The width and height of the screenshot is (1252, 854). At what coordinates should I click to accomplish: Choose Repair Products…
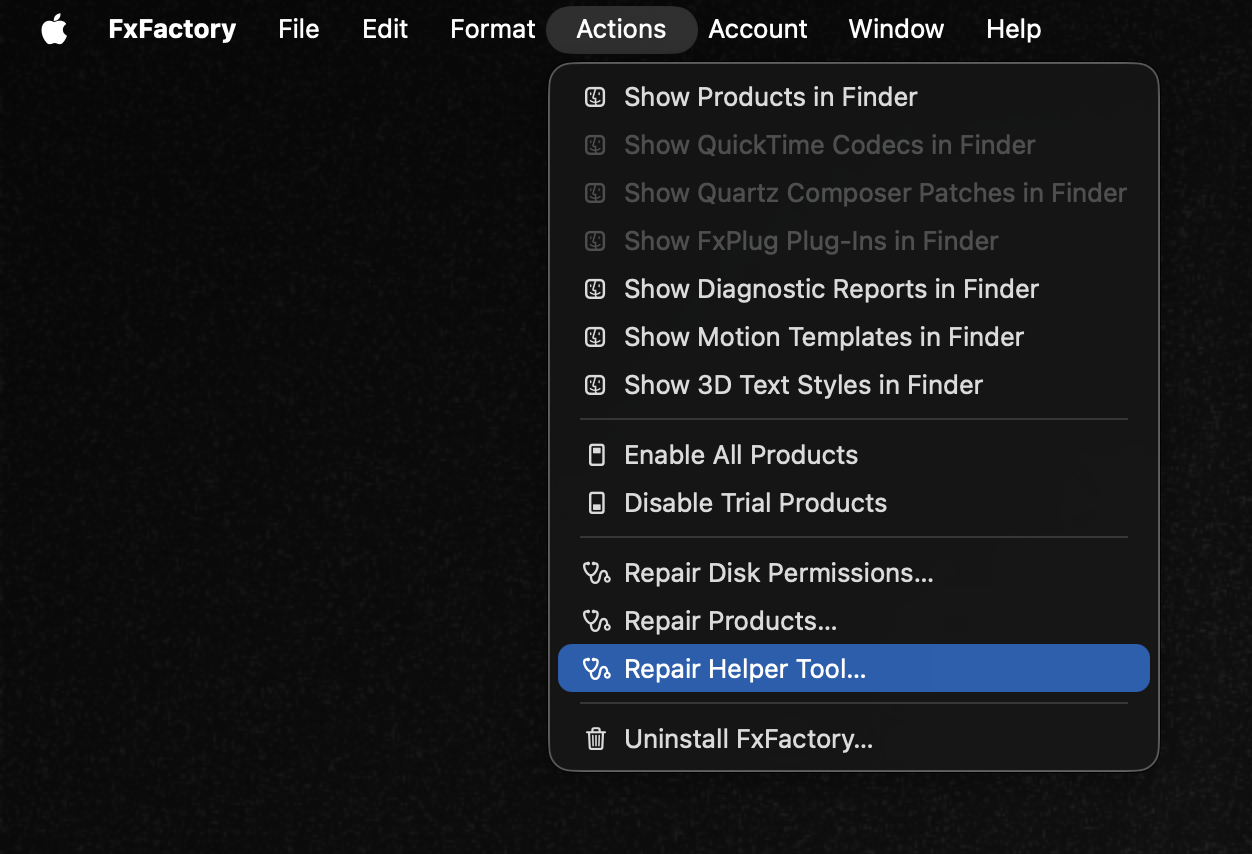(854, 621)
